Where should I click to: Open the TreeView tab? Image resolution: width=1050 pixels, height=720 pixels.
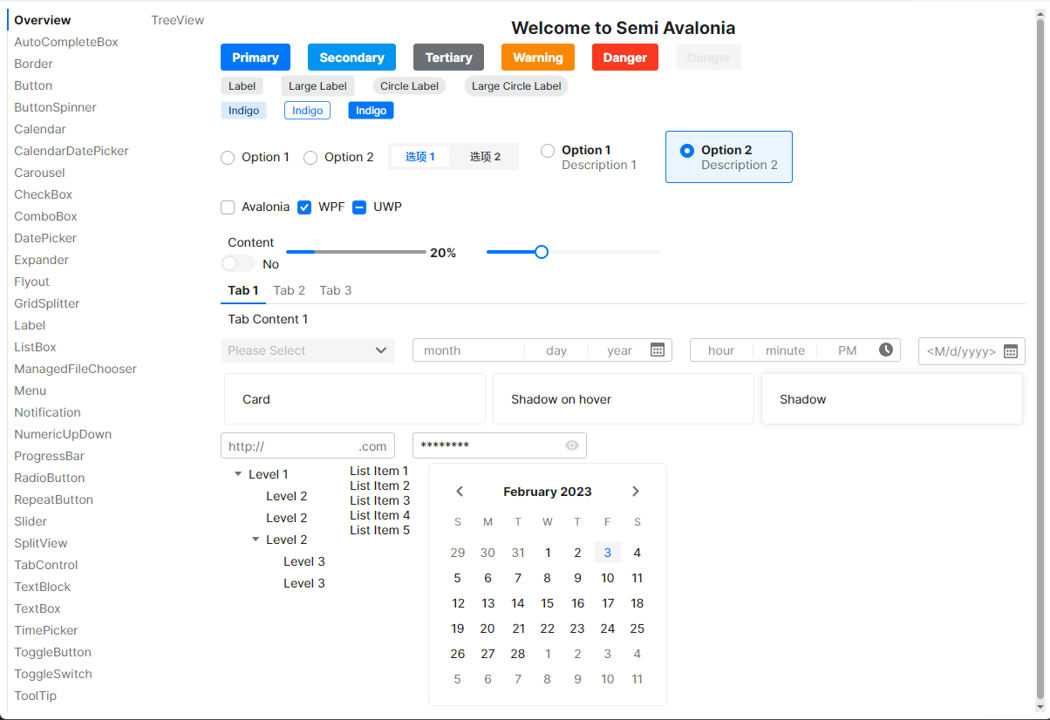tap(177, 20)
